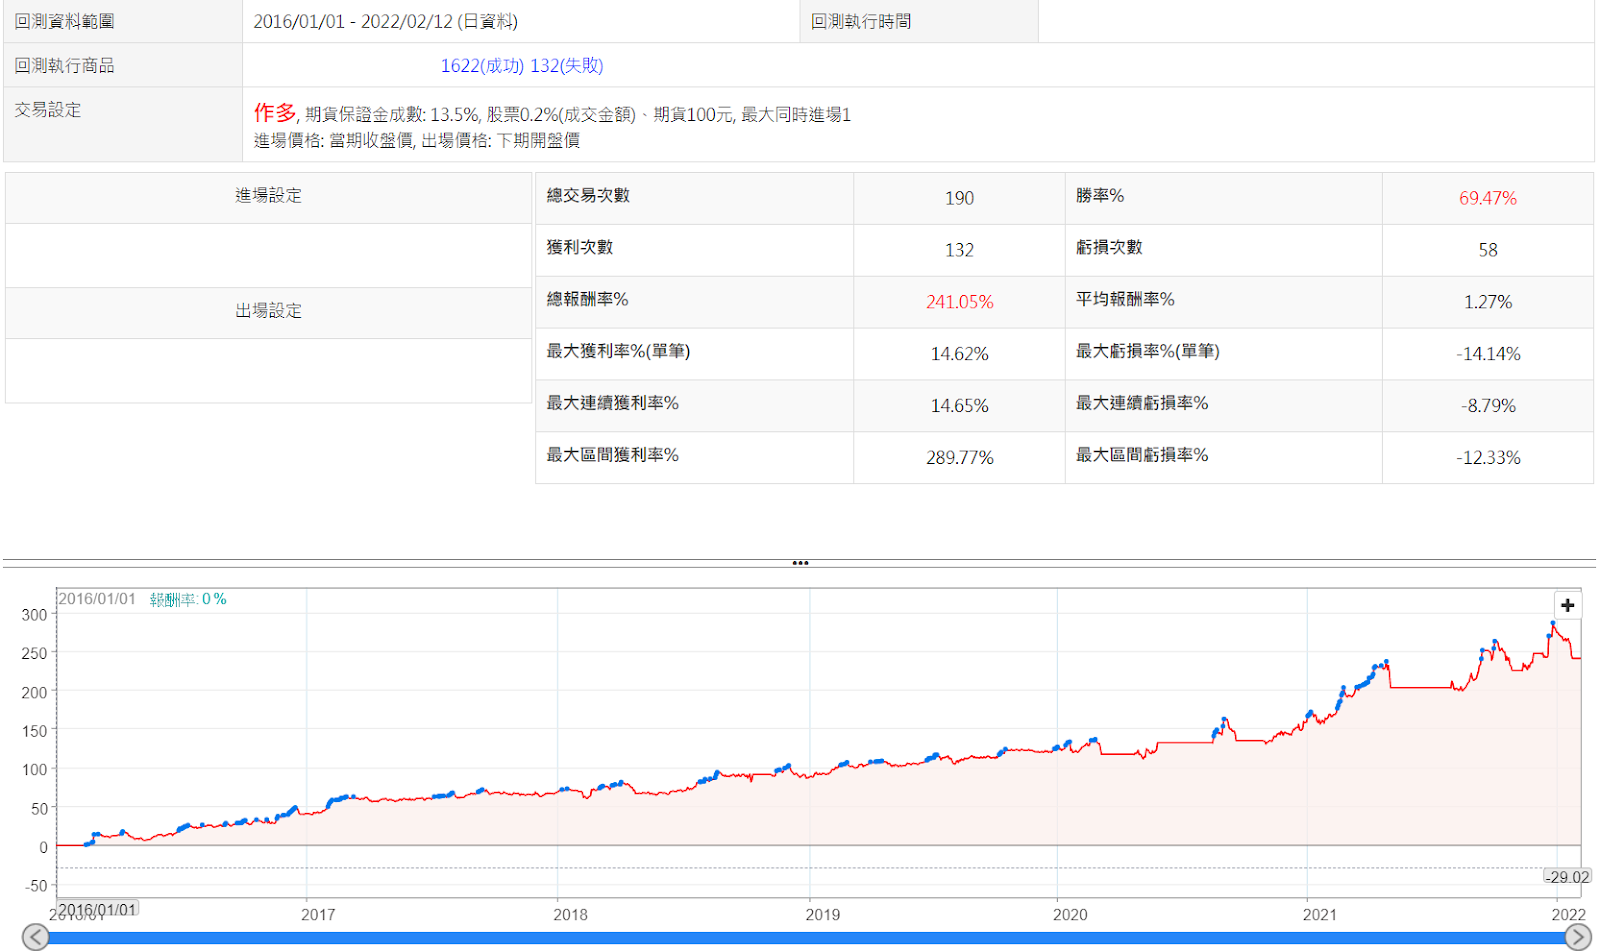Click the 最大區間虧損率% label cell

(x=1223, y=458)
